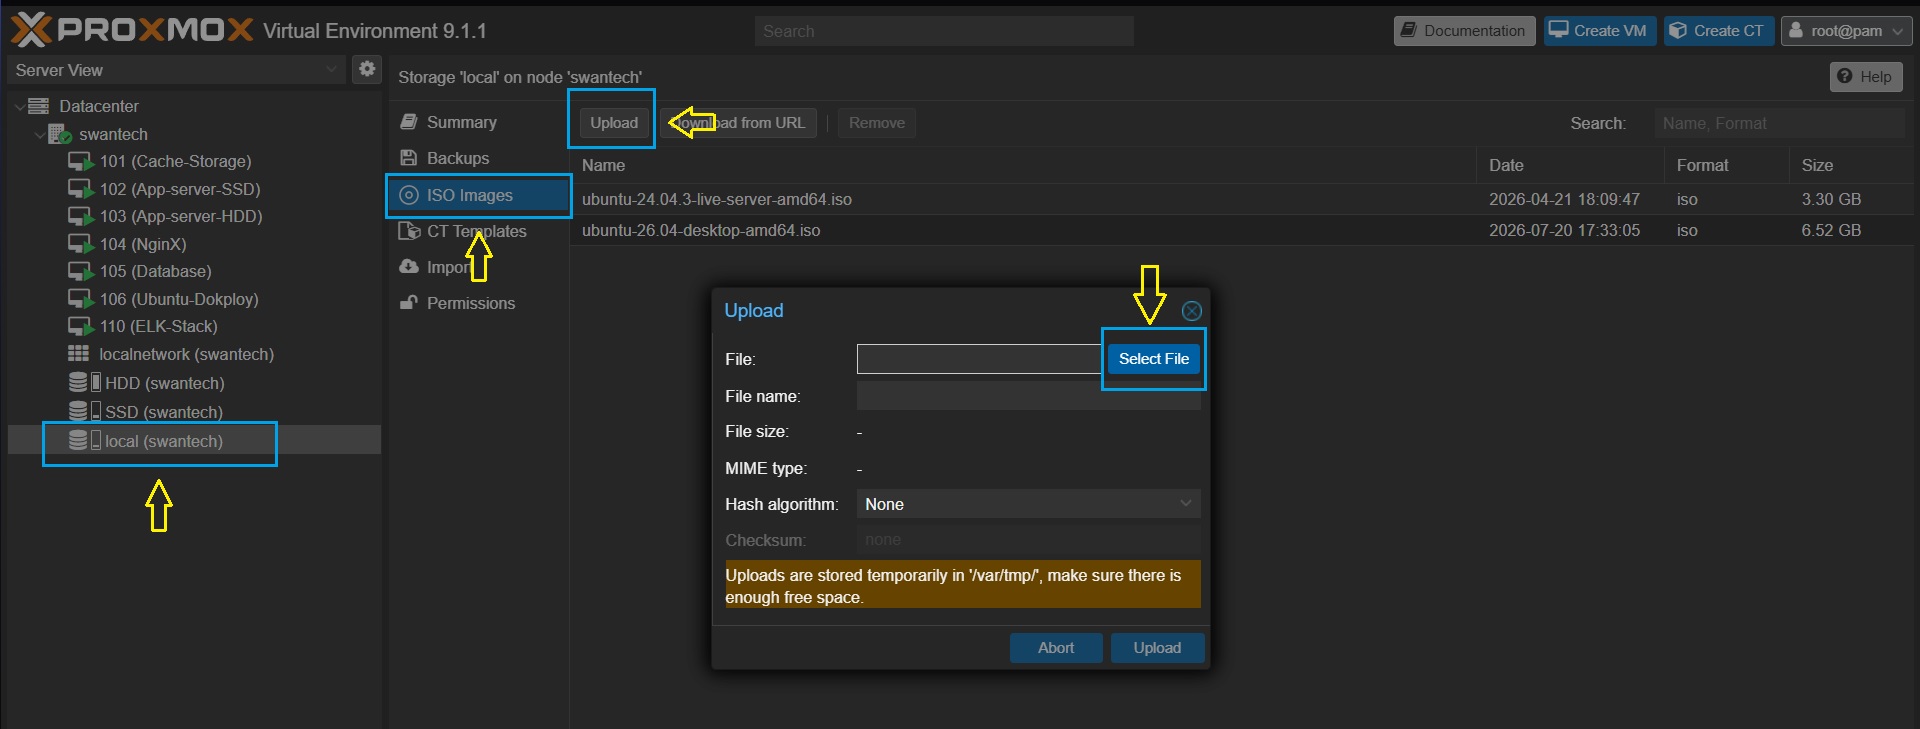Click VM icon for 103 (App-server-HDD)
The image size is (1920, 729).
tap(81, 216)
